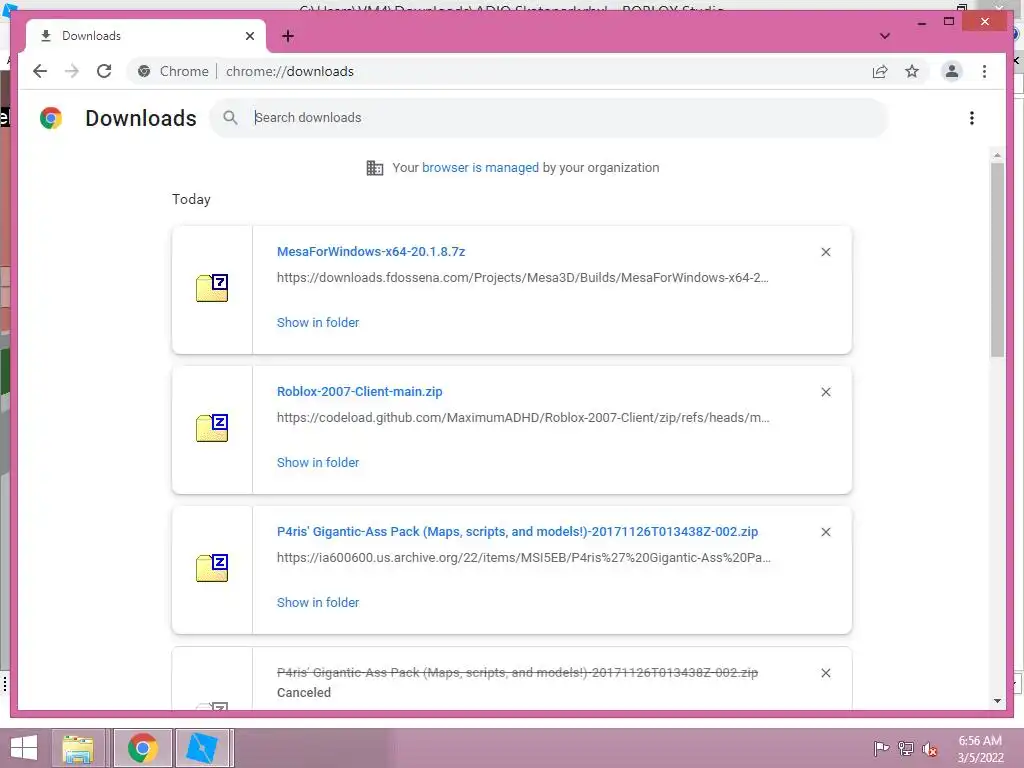This screenshot has width=1024, height=768.
Task: Show completed P4ris' pack zip in folder
Action: point(318,603)
